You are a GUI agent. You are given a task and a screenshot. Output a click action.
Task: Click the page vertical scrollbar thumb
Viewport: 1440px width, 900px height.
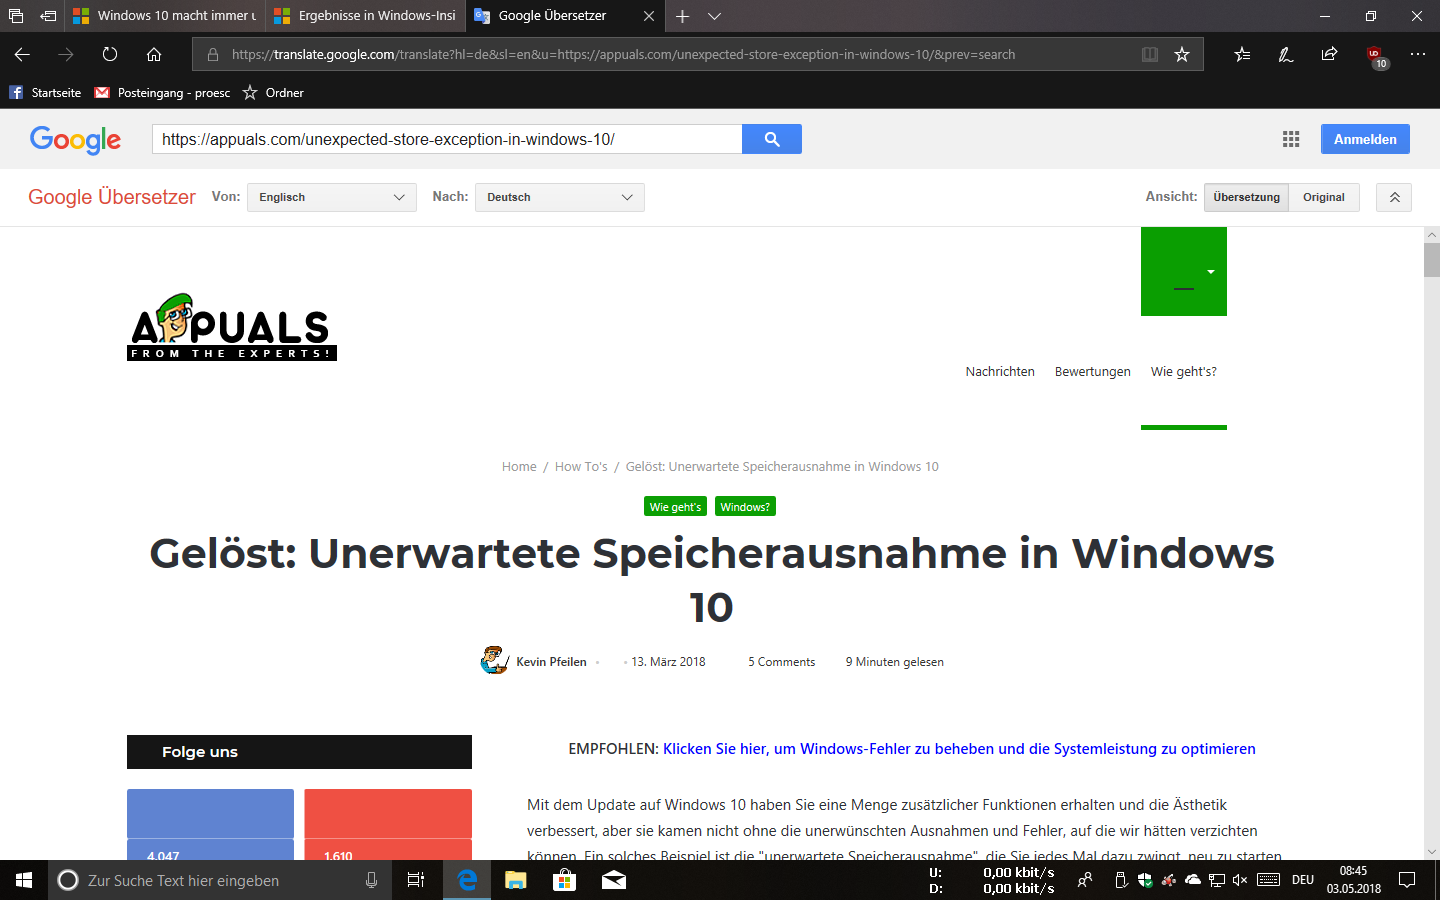point(1432,259)
